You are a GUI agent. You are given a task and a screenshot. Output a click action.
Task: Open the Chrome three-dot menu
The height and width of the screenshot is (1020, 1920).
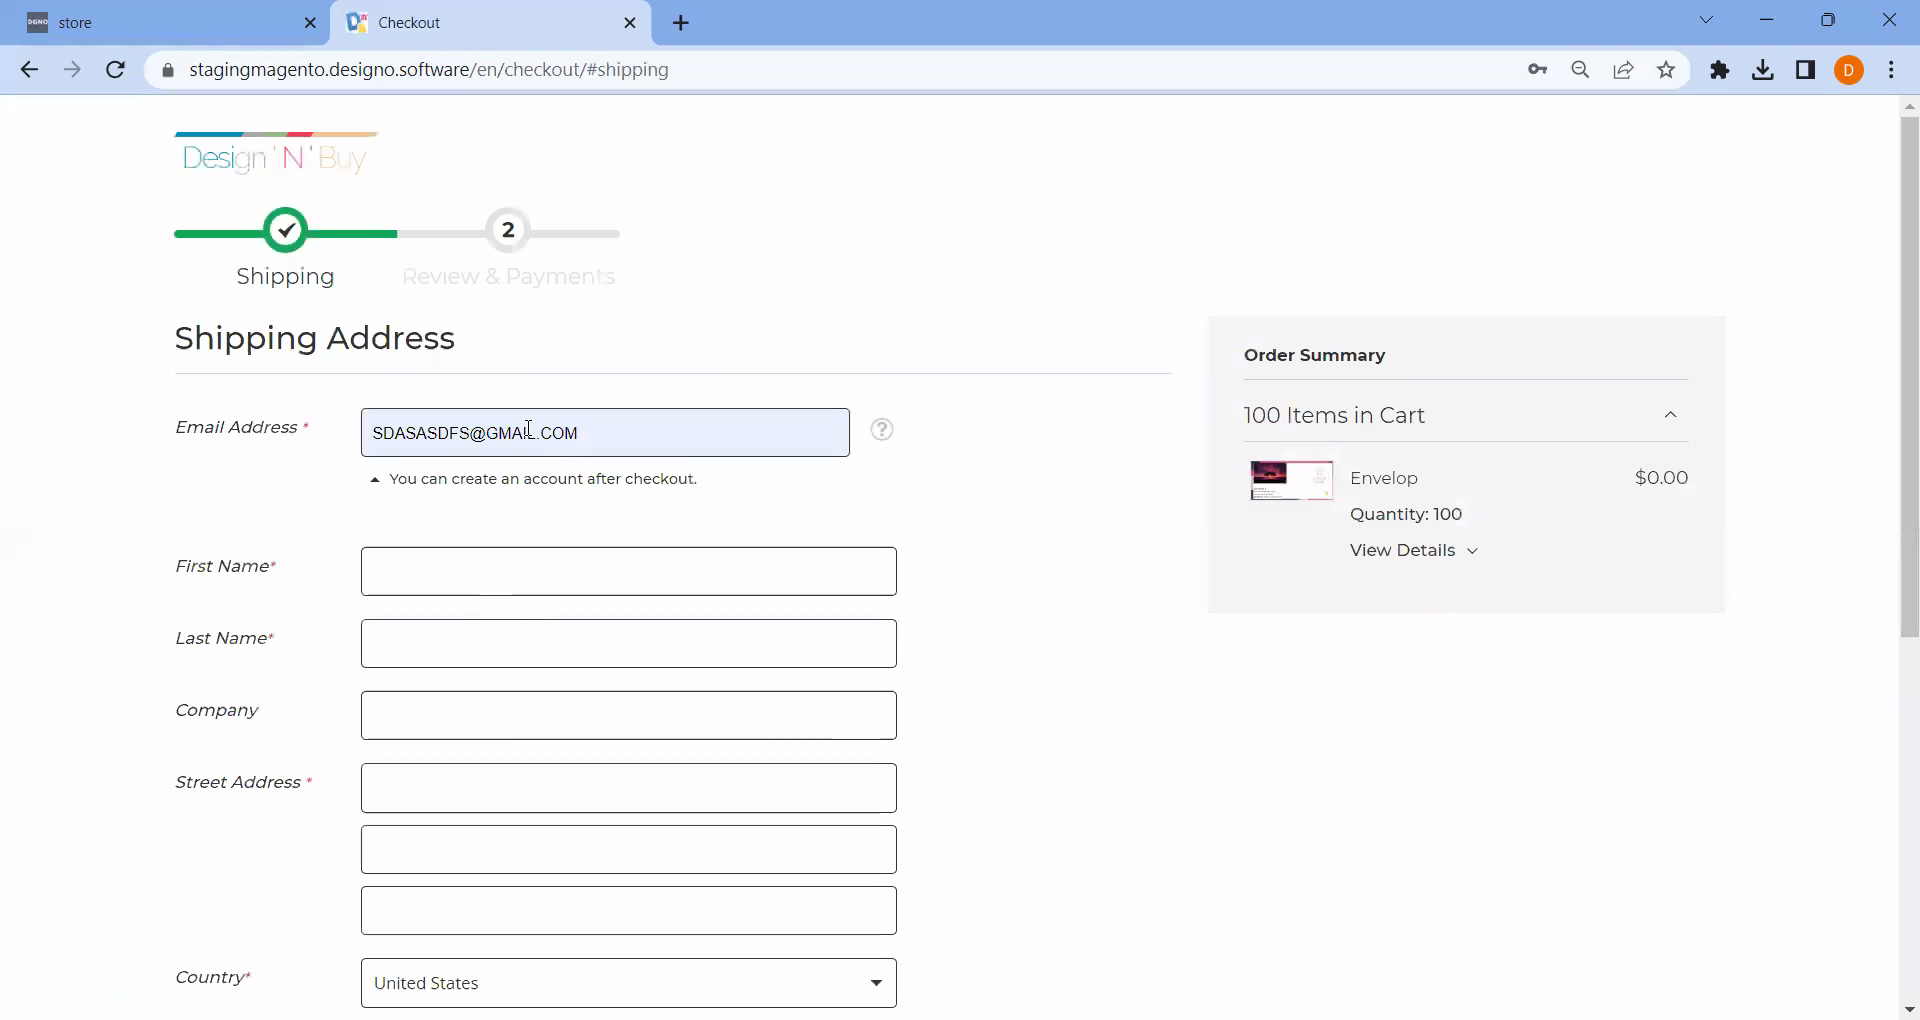tap(1891, 70)
